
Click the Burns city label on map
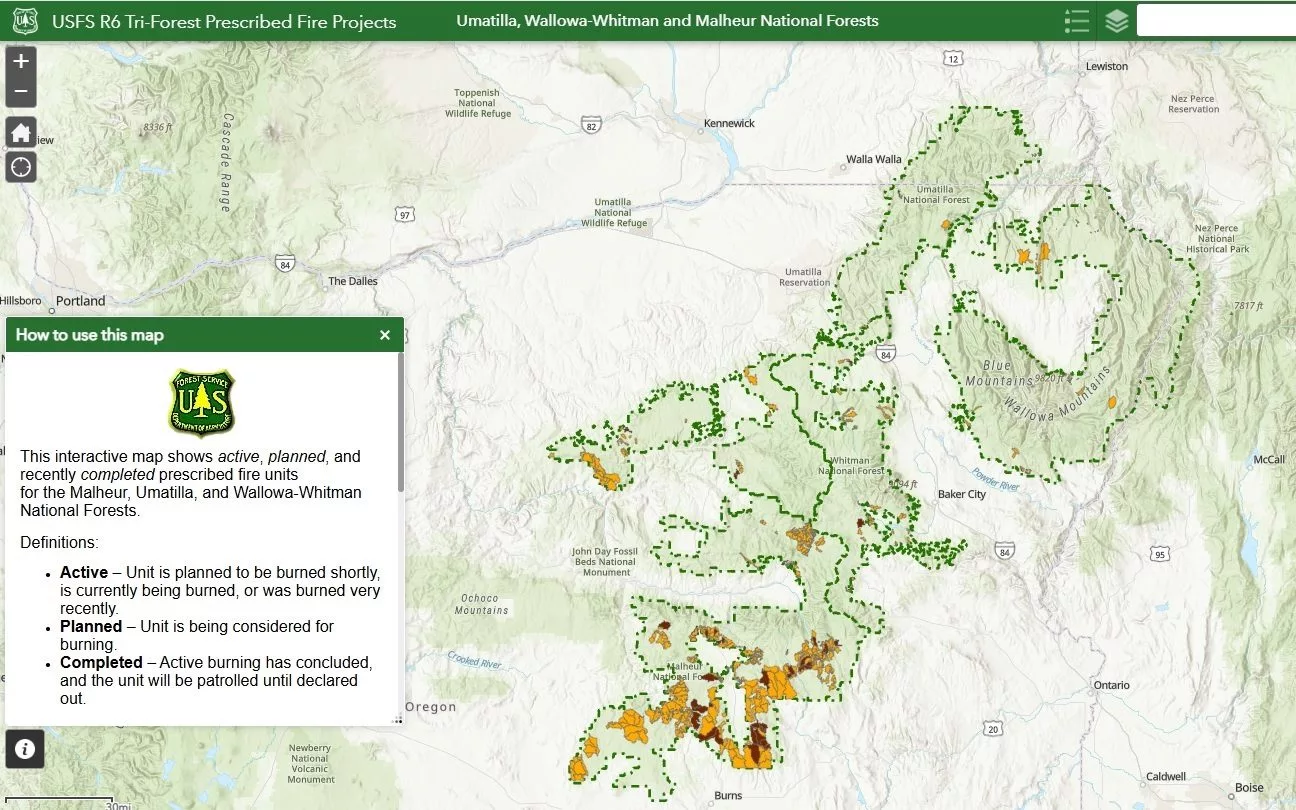pos(728,796)
